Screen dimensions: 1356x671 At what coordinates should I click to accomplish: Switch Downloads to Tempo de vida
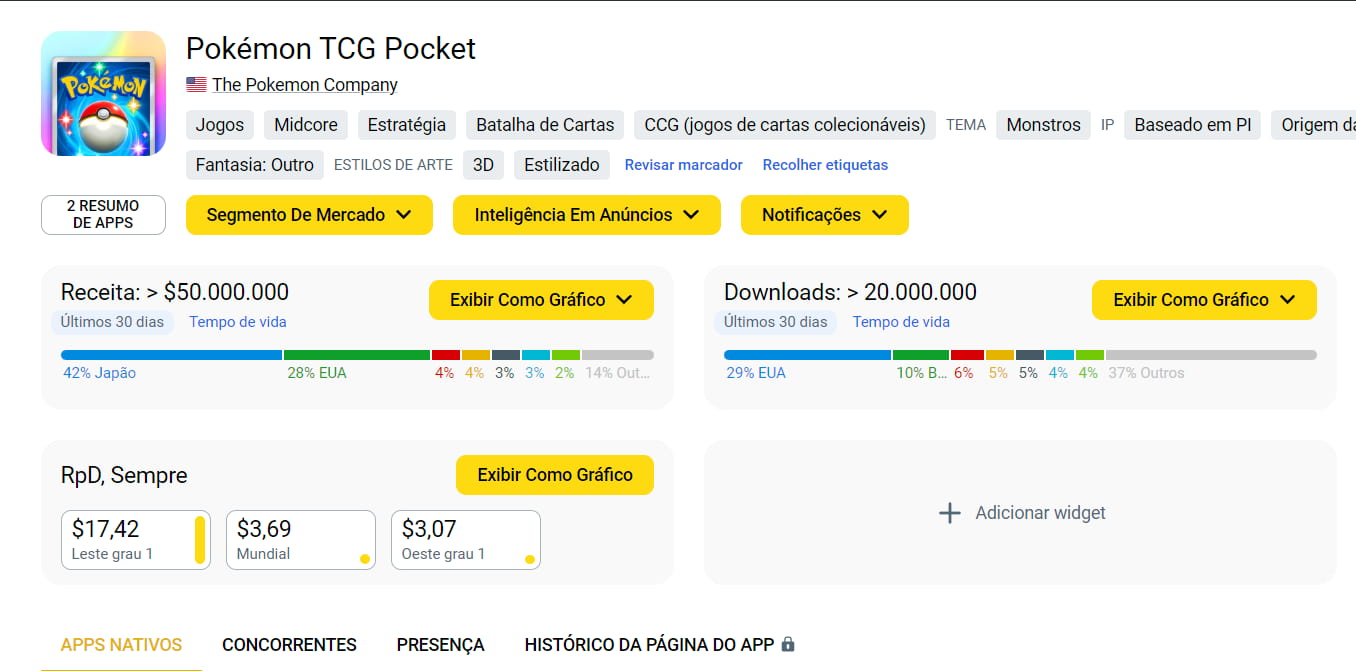[x=901, y=322]
